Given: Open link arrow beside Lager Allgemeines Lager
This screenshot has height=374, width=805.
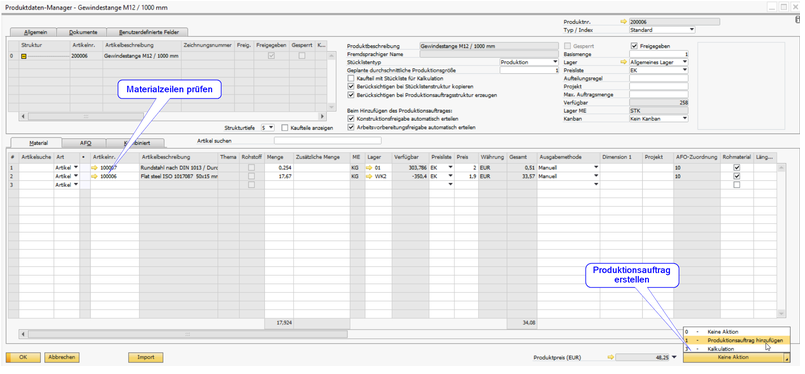Looking at the screenshot, I should tap(624, 62).
